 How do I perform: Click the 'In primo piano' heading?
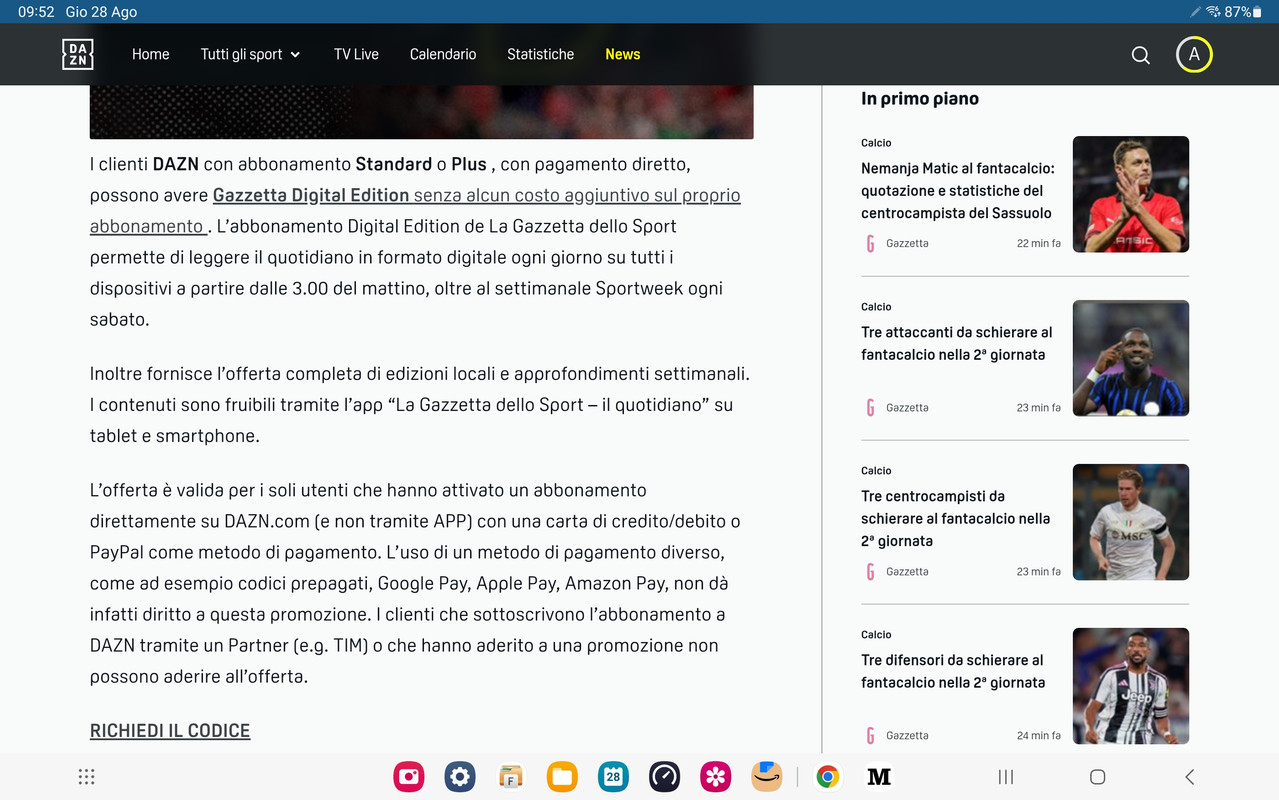pyautogui.click(x=920, y=98)
